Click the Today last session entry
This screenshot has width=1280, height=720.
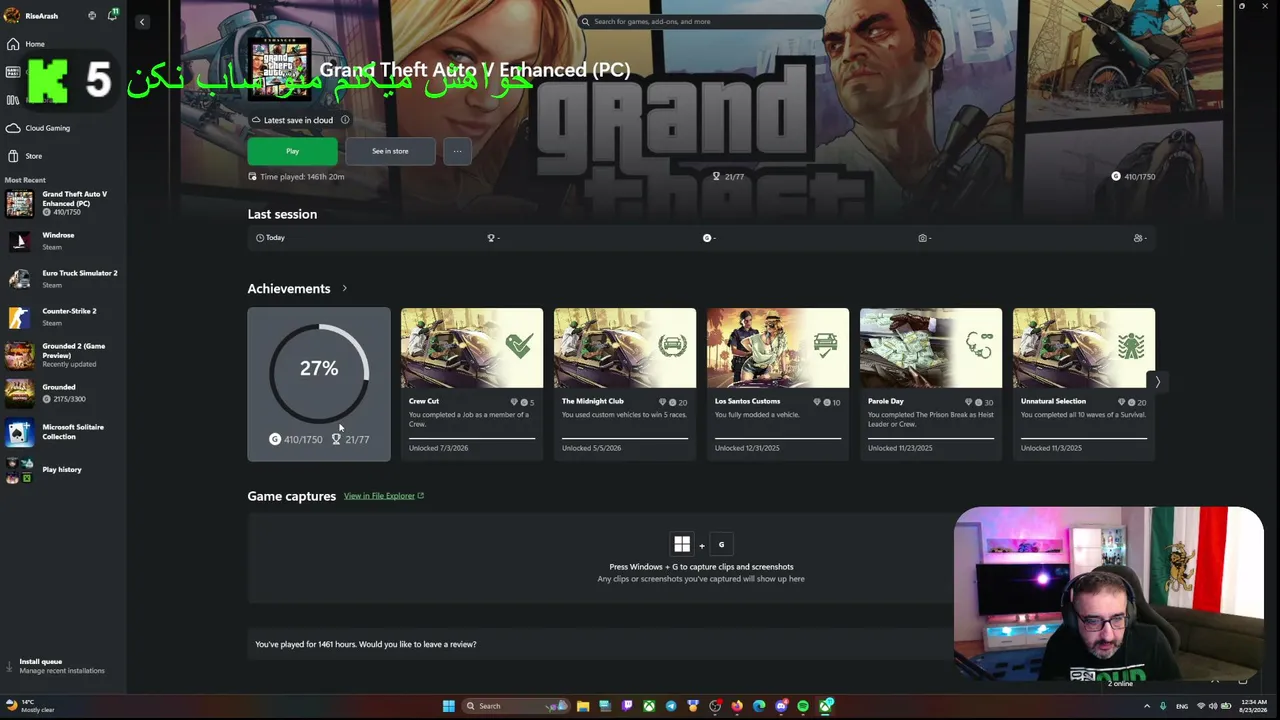click(270, 238)
